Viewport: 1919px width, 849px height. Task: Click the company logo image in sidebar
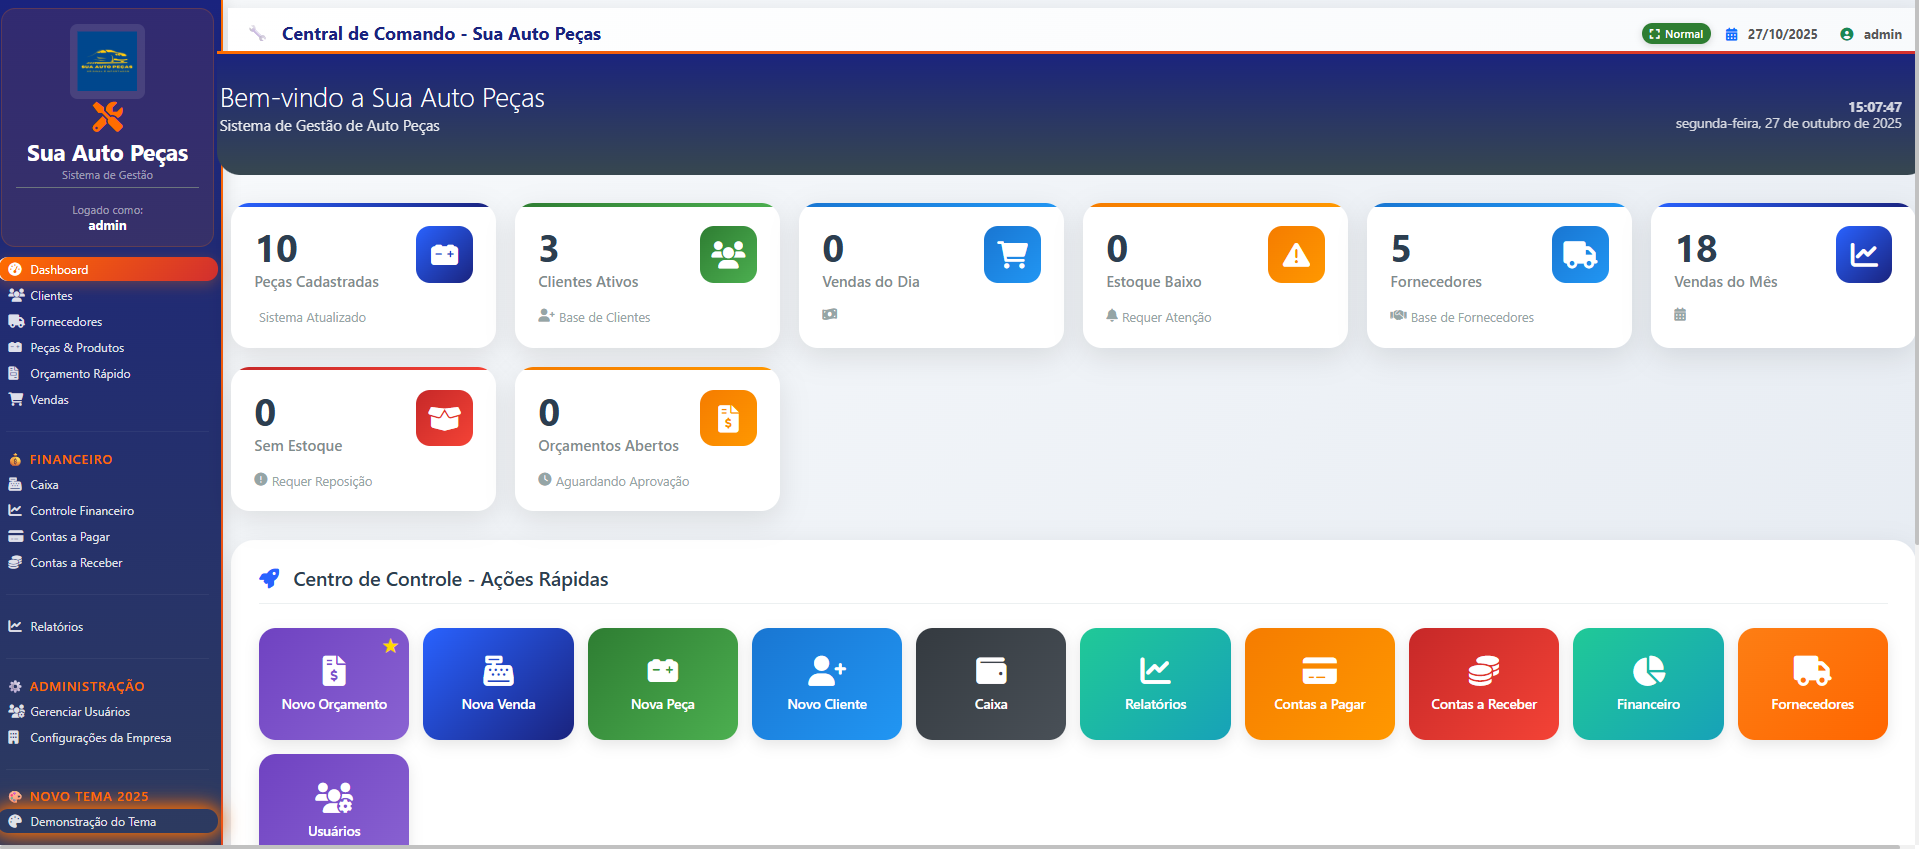pos(107,61)
